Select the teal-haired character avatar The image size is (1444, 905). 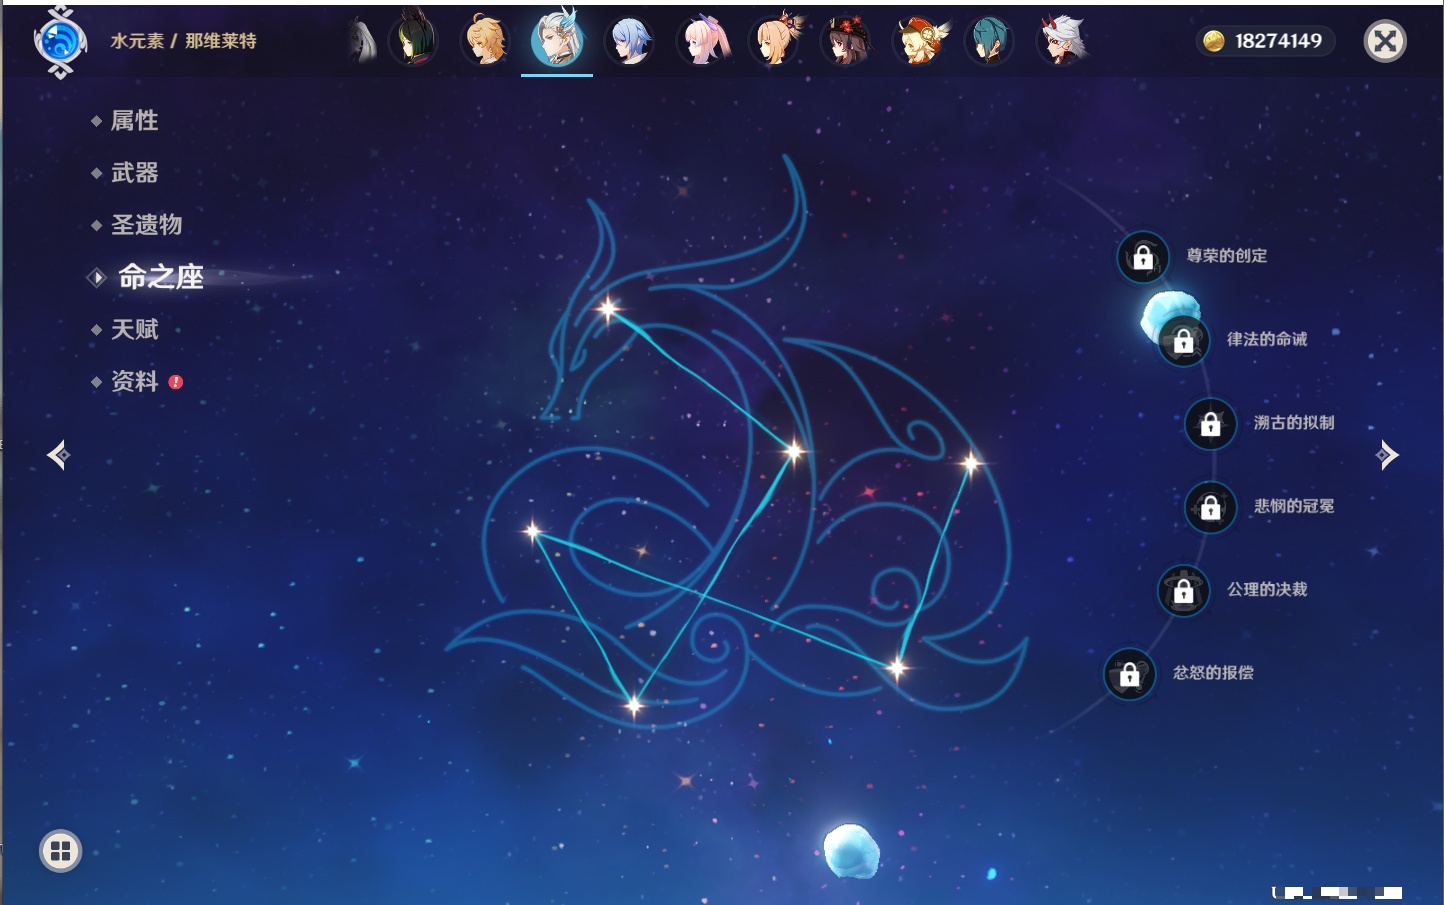coord(989,41)
